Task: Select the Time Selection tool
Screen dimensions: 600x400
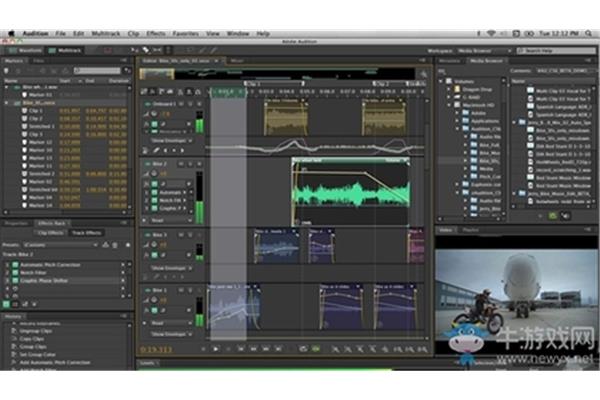Action: tap(168, 50)
